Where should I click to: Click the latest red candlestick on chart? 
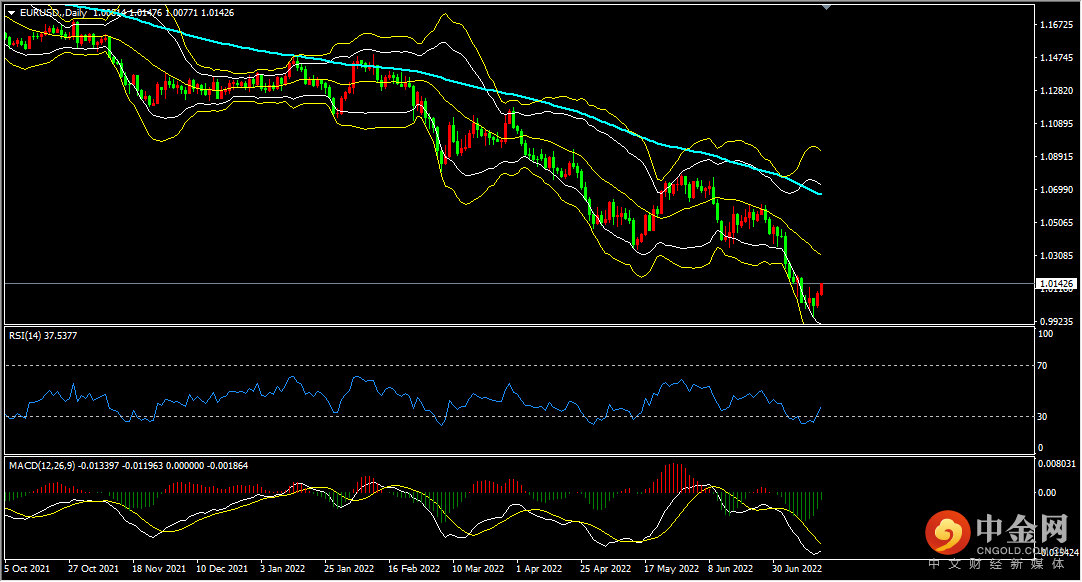point(821,291)
